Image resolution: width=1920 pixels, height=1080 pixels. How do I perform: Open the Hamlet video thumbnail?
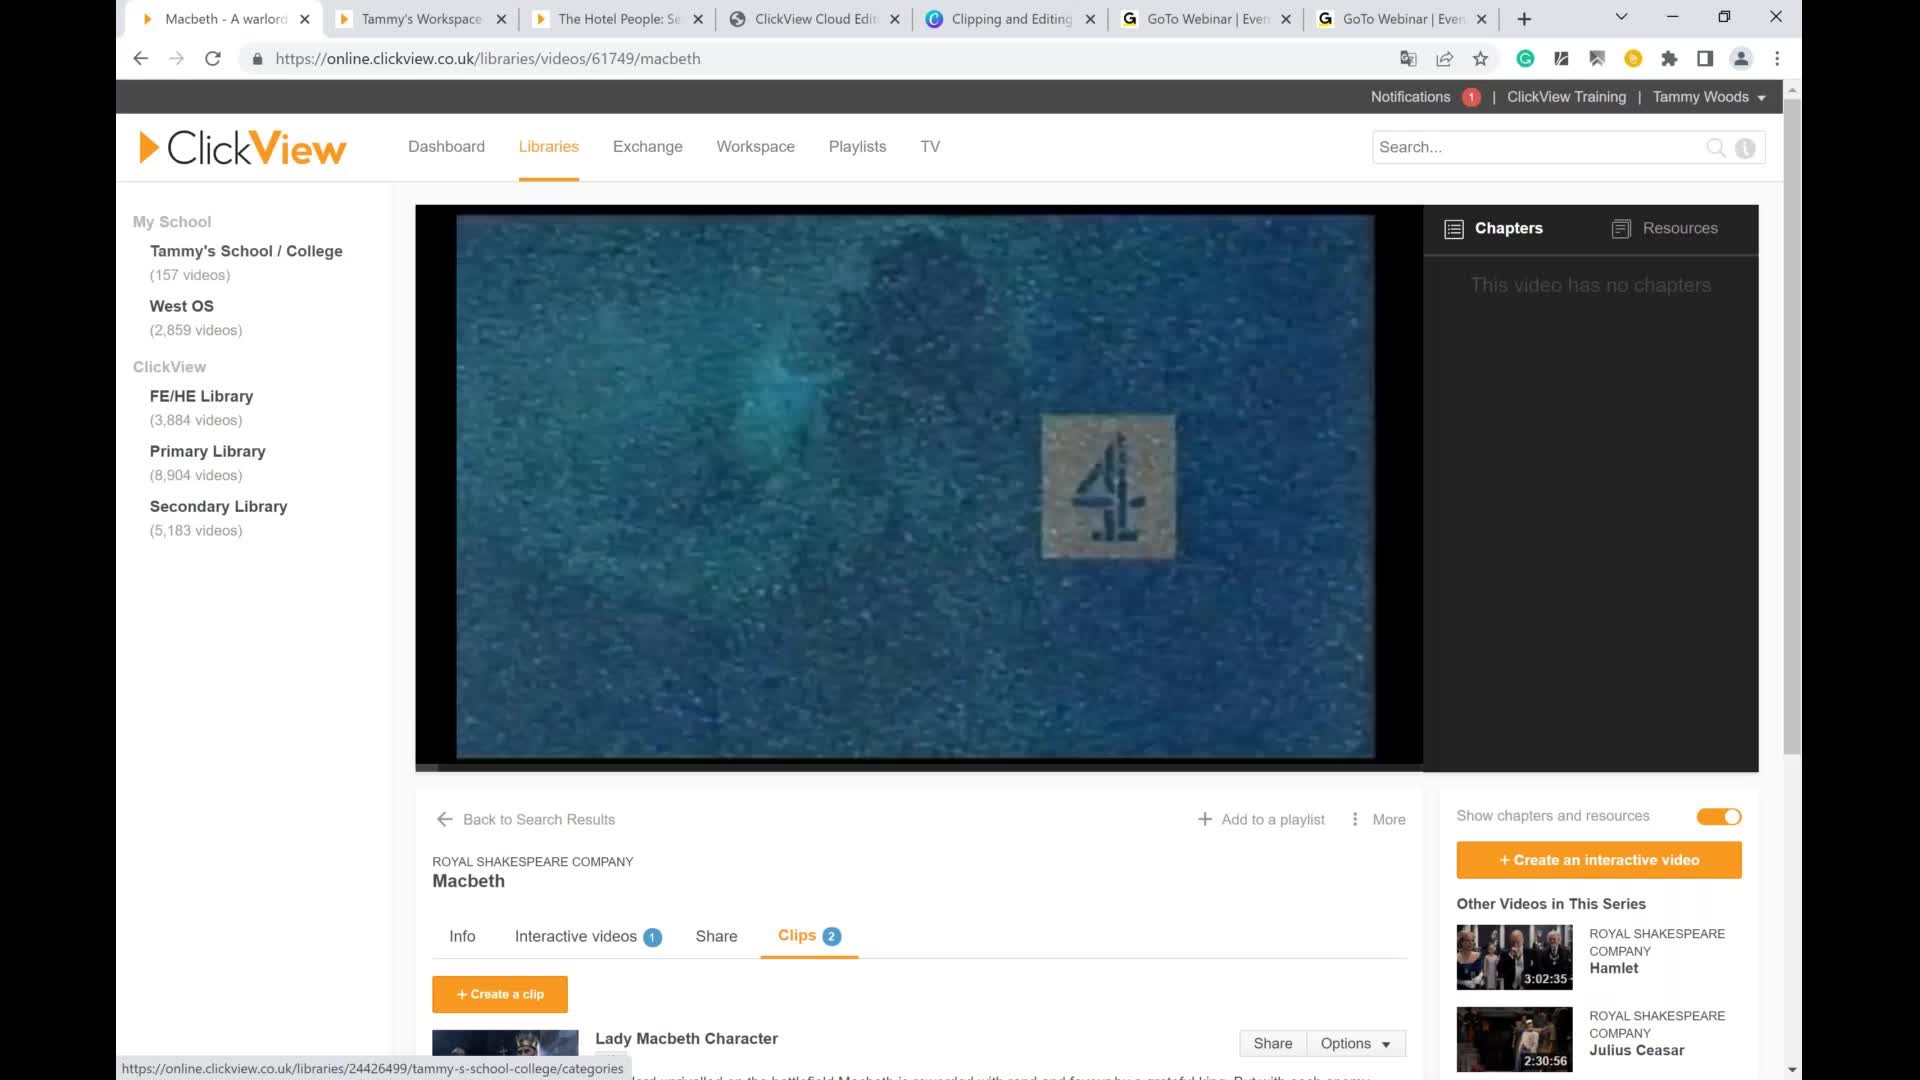click(1513, 957)
